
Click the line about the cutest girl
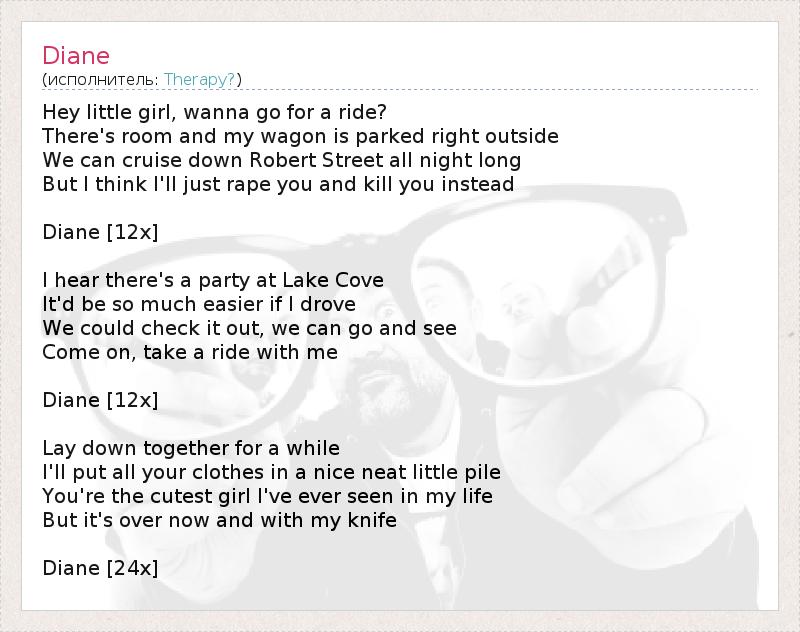[268, 496]
